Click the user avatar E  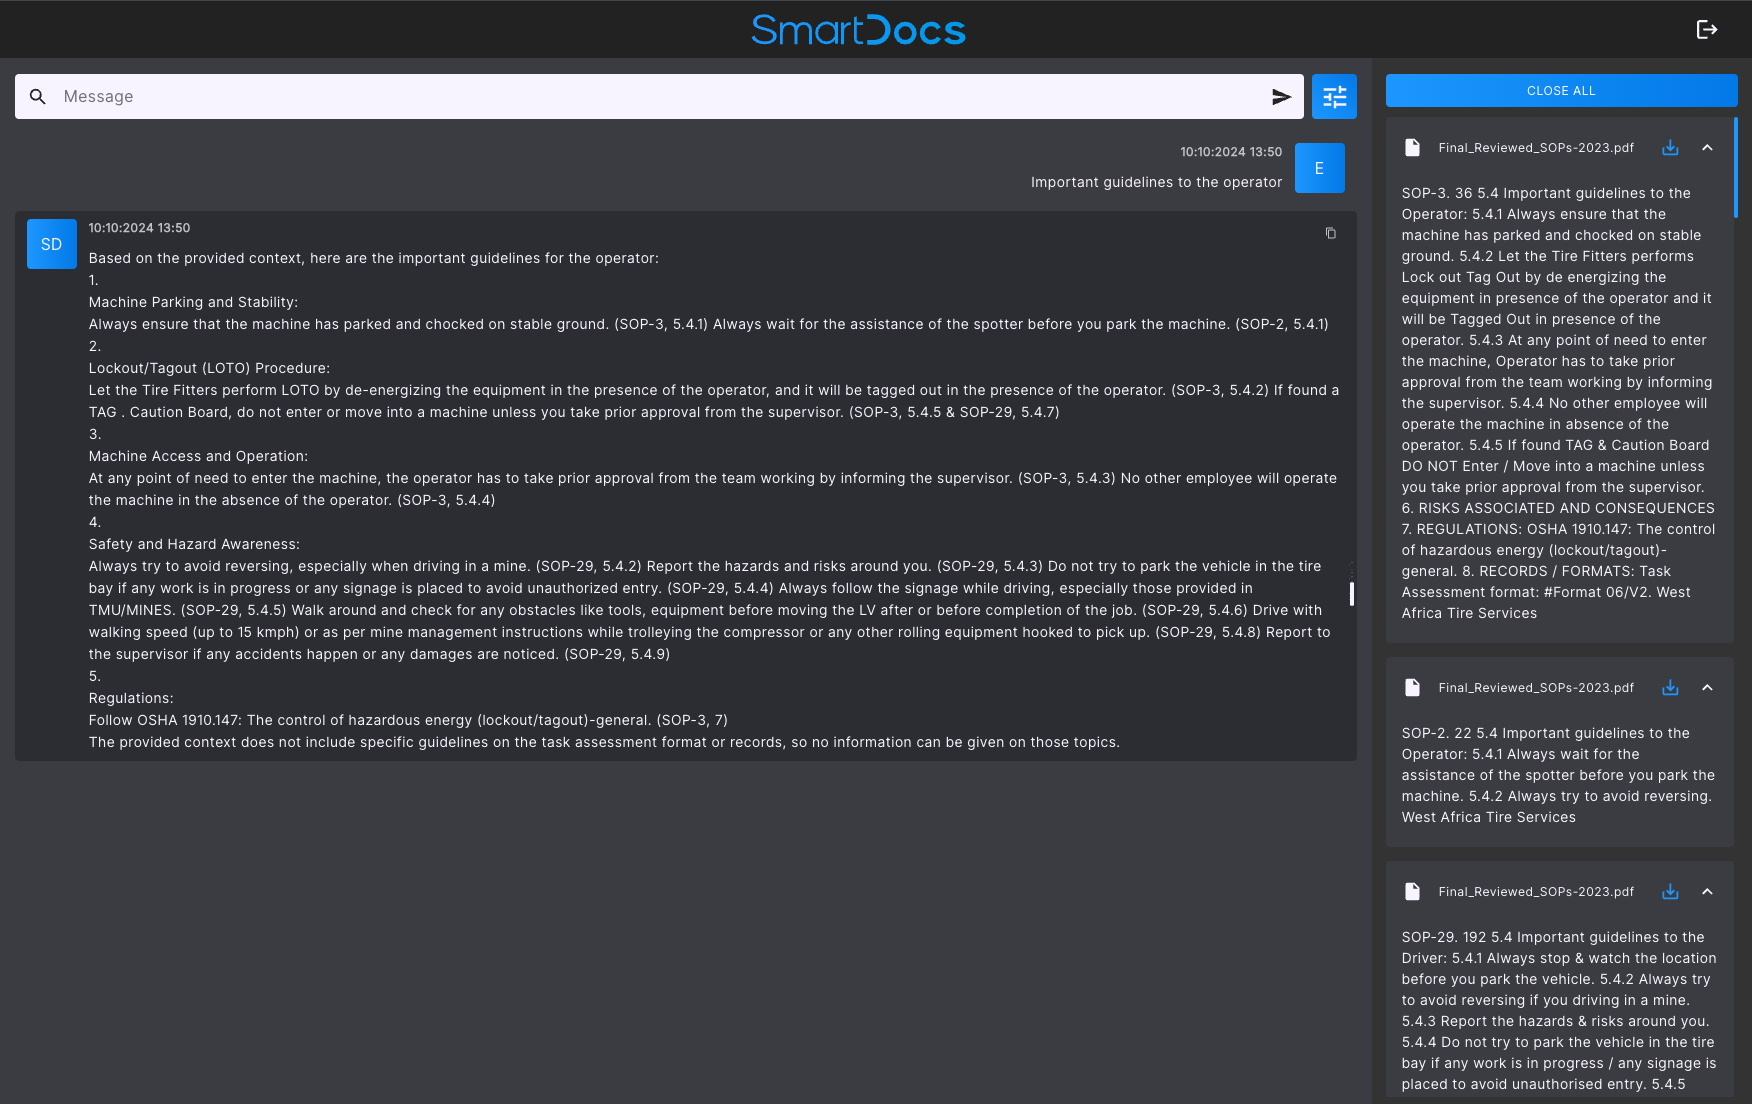(1319, 168)
